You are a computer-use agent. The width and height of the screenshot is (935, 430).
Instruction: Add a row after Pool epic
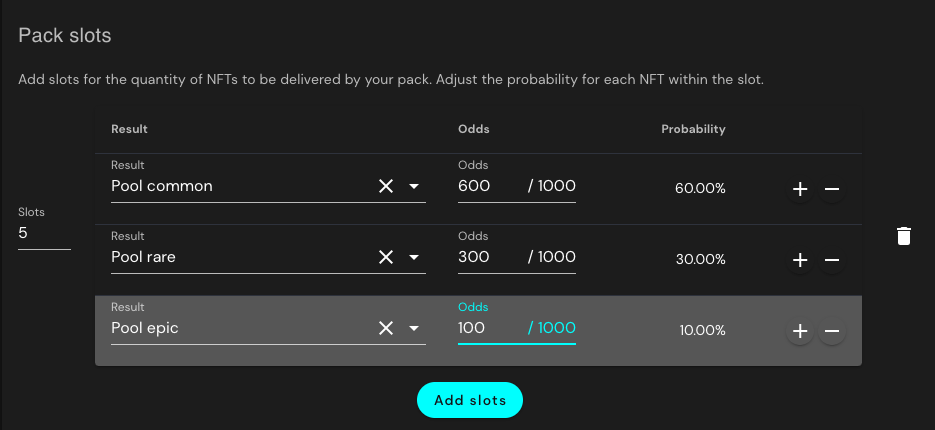(x=800, y=331)
